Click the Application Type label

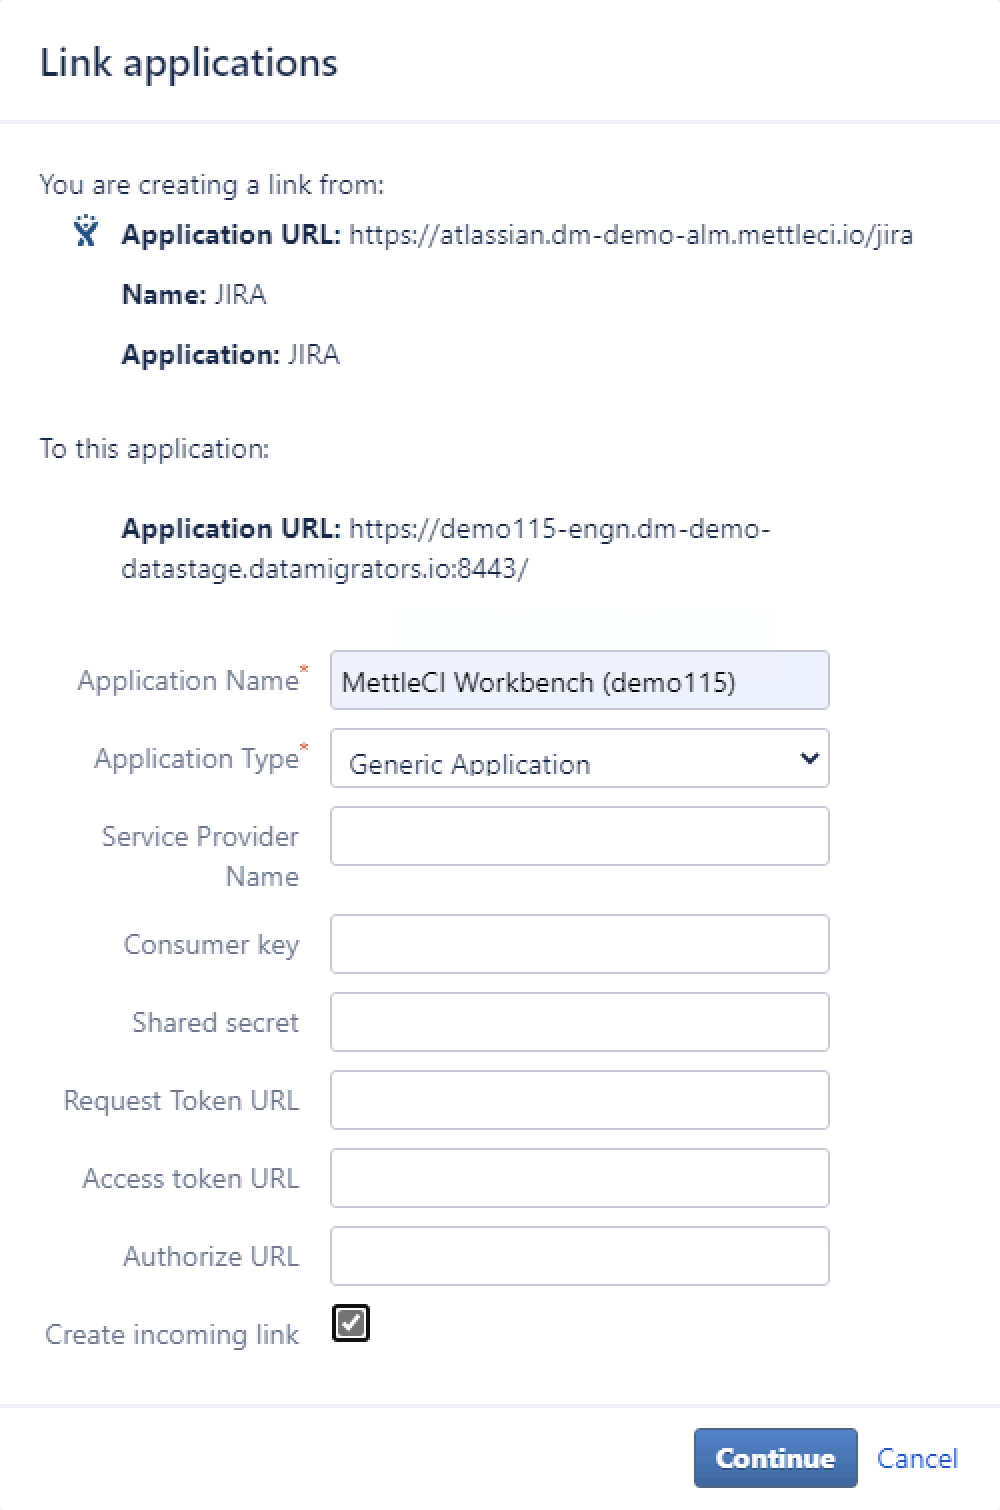point(196,759)
